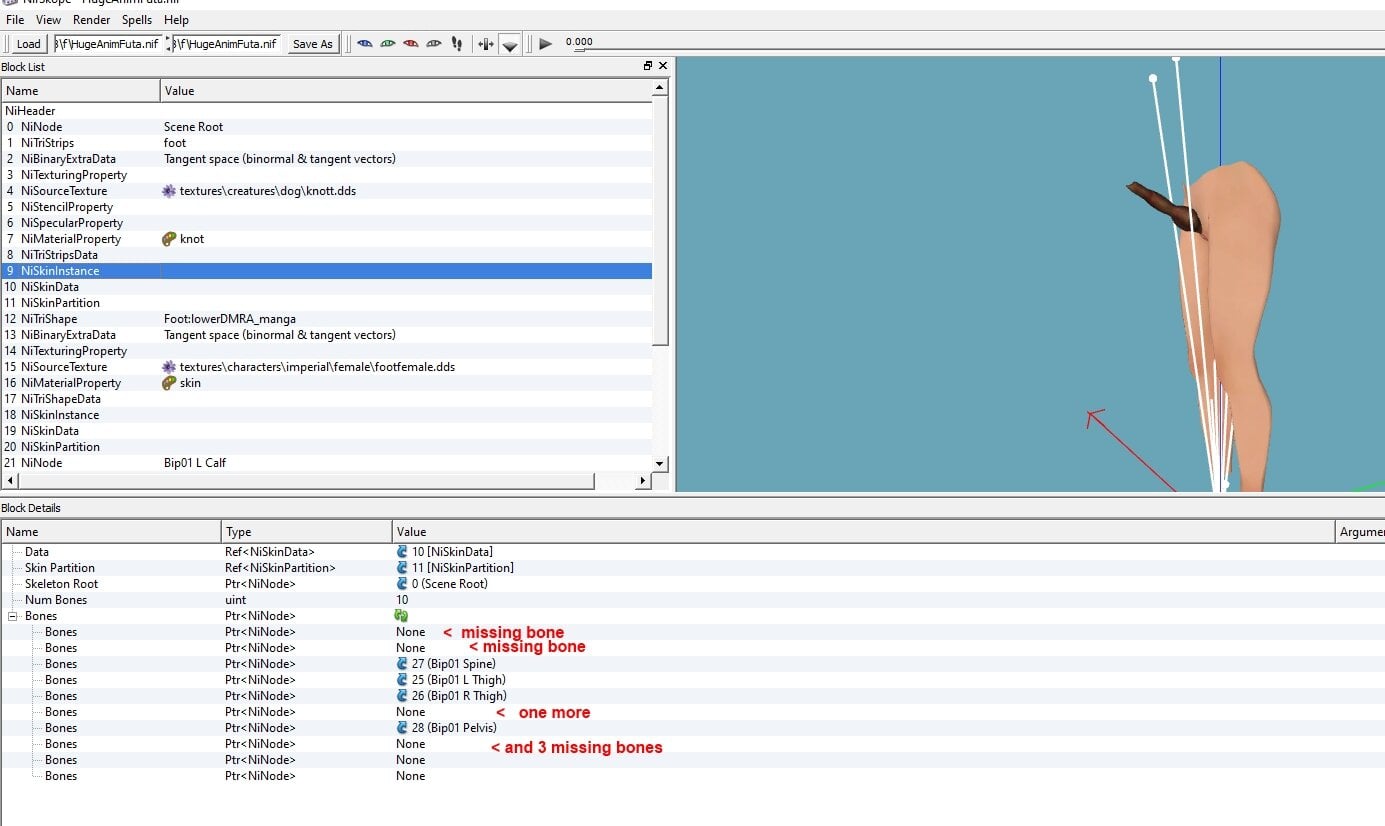Open the toolbar down-arrow dropdown

510,45
